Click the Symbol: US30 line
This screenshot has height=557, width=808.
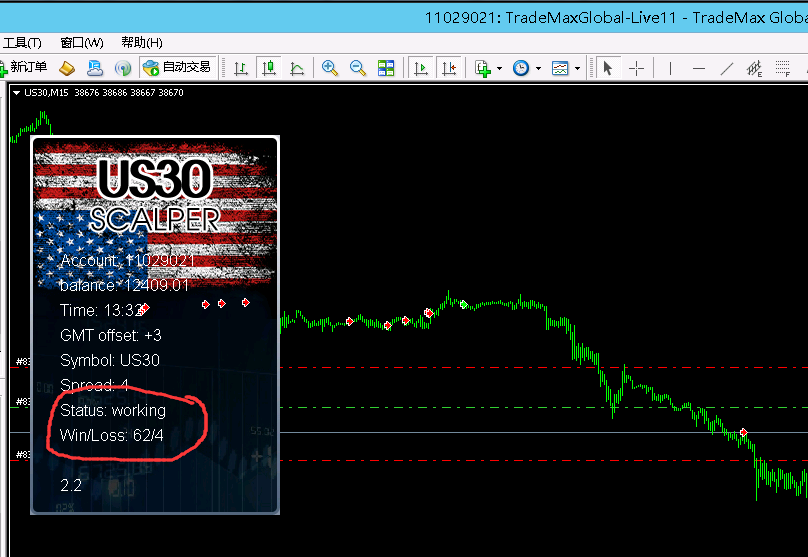(x=110, y=360)
